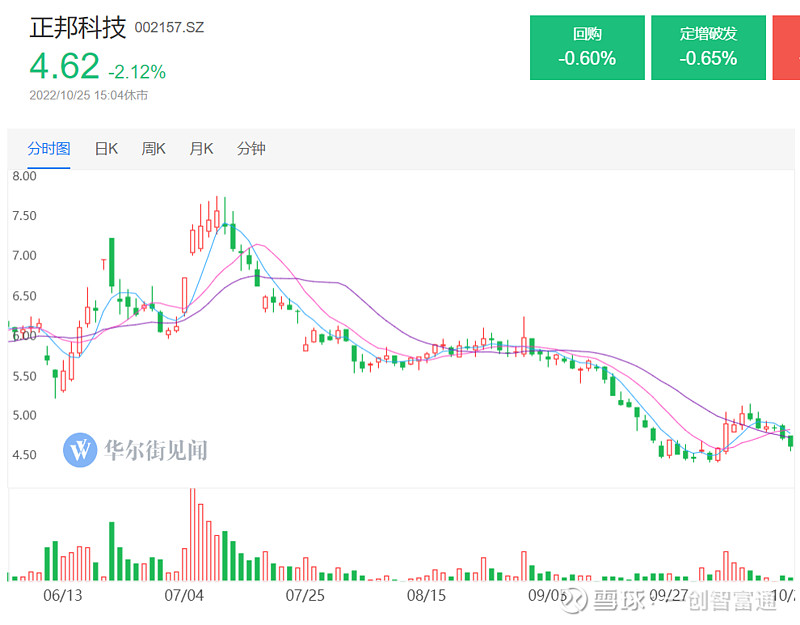Click the green 回购 -0.60% button
This screenshot has height=625, width=800.
click(587, 47)
